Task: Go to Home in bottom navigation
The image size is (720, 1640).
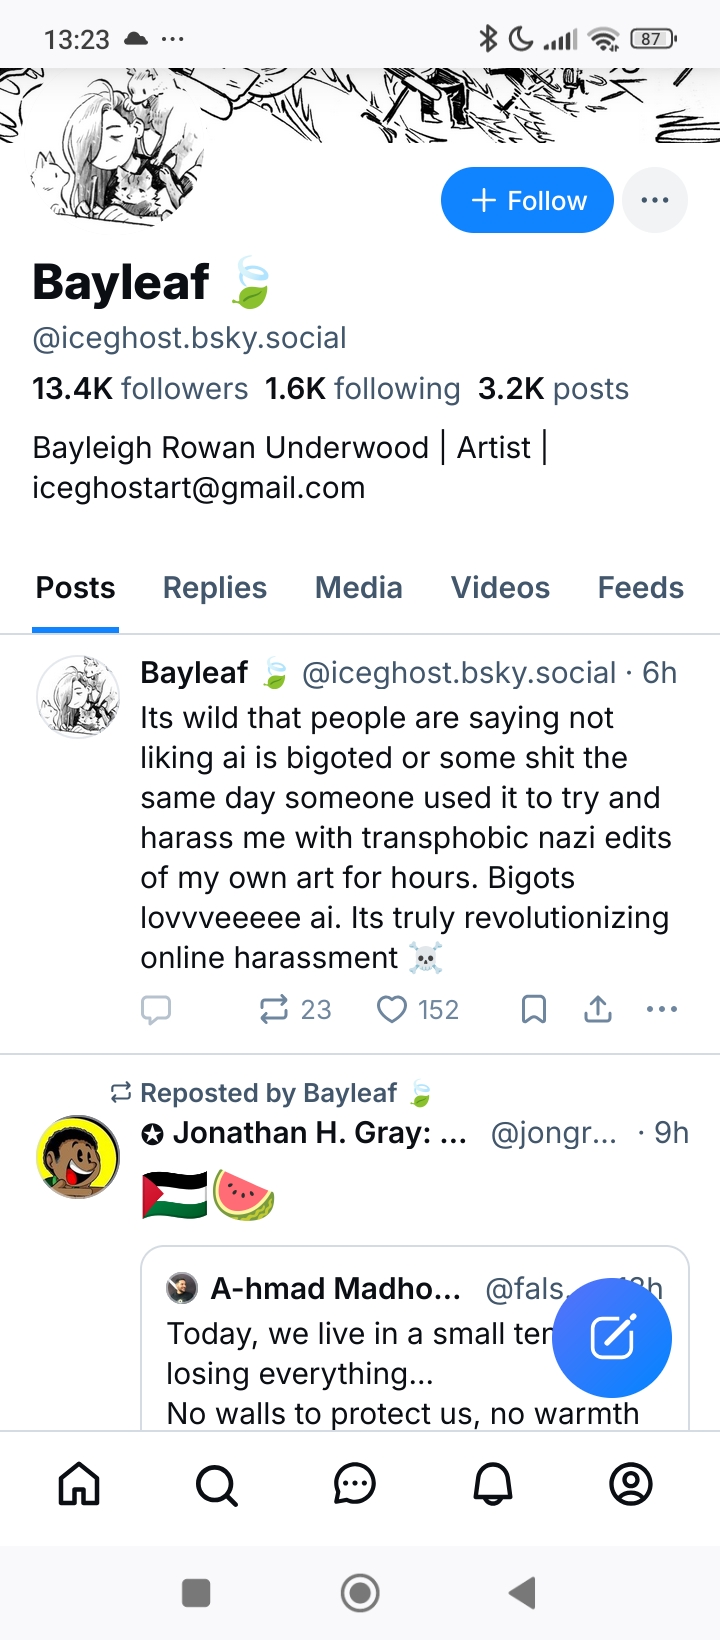Action: pos(79,1484)
